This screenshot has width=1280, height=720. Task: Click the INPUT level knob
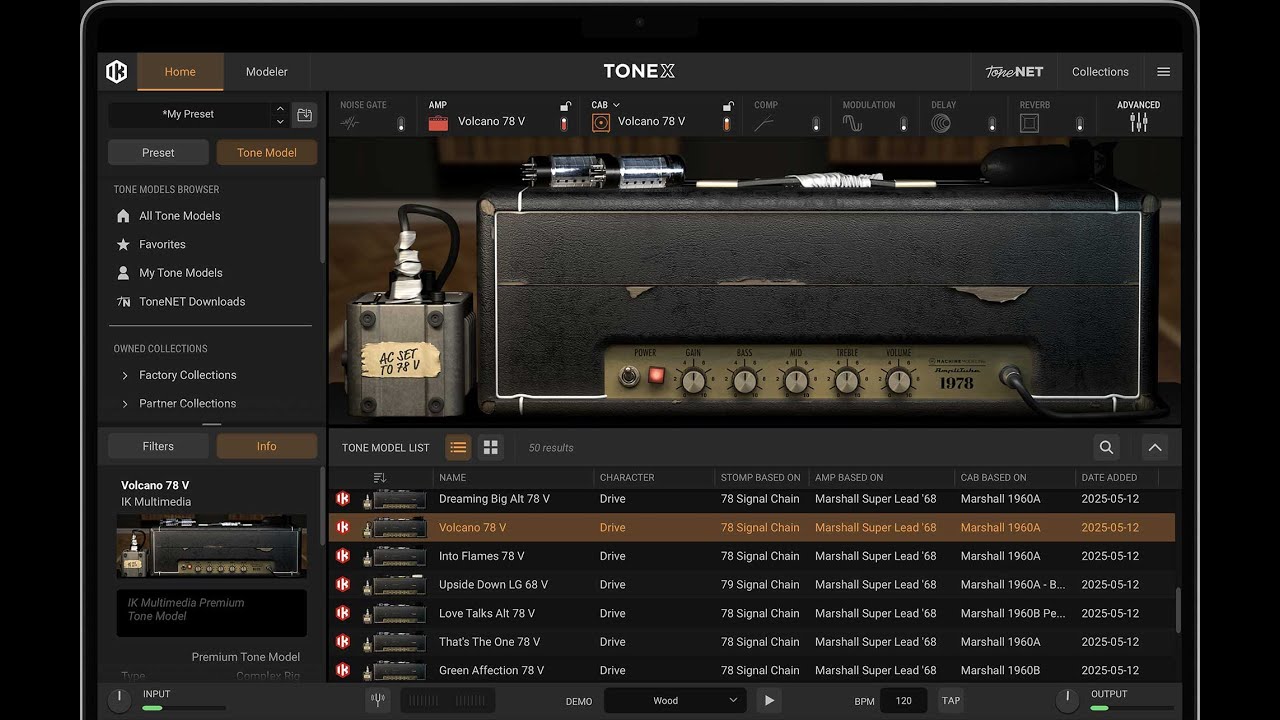click(119, 700)
